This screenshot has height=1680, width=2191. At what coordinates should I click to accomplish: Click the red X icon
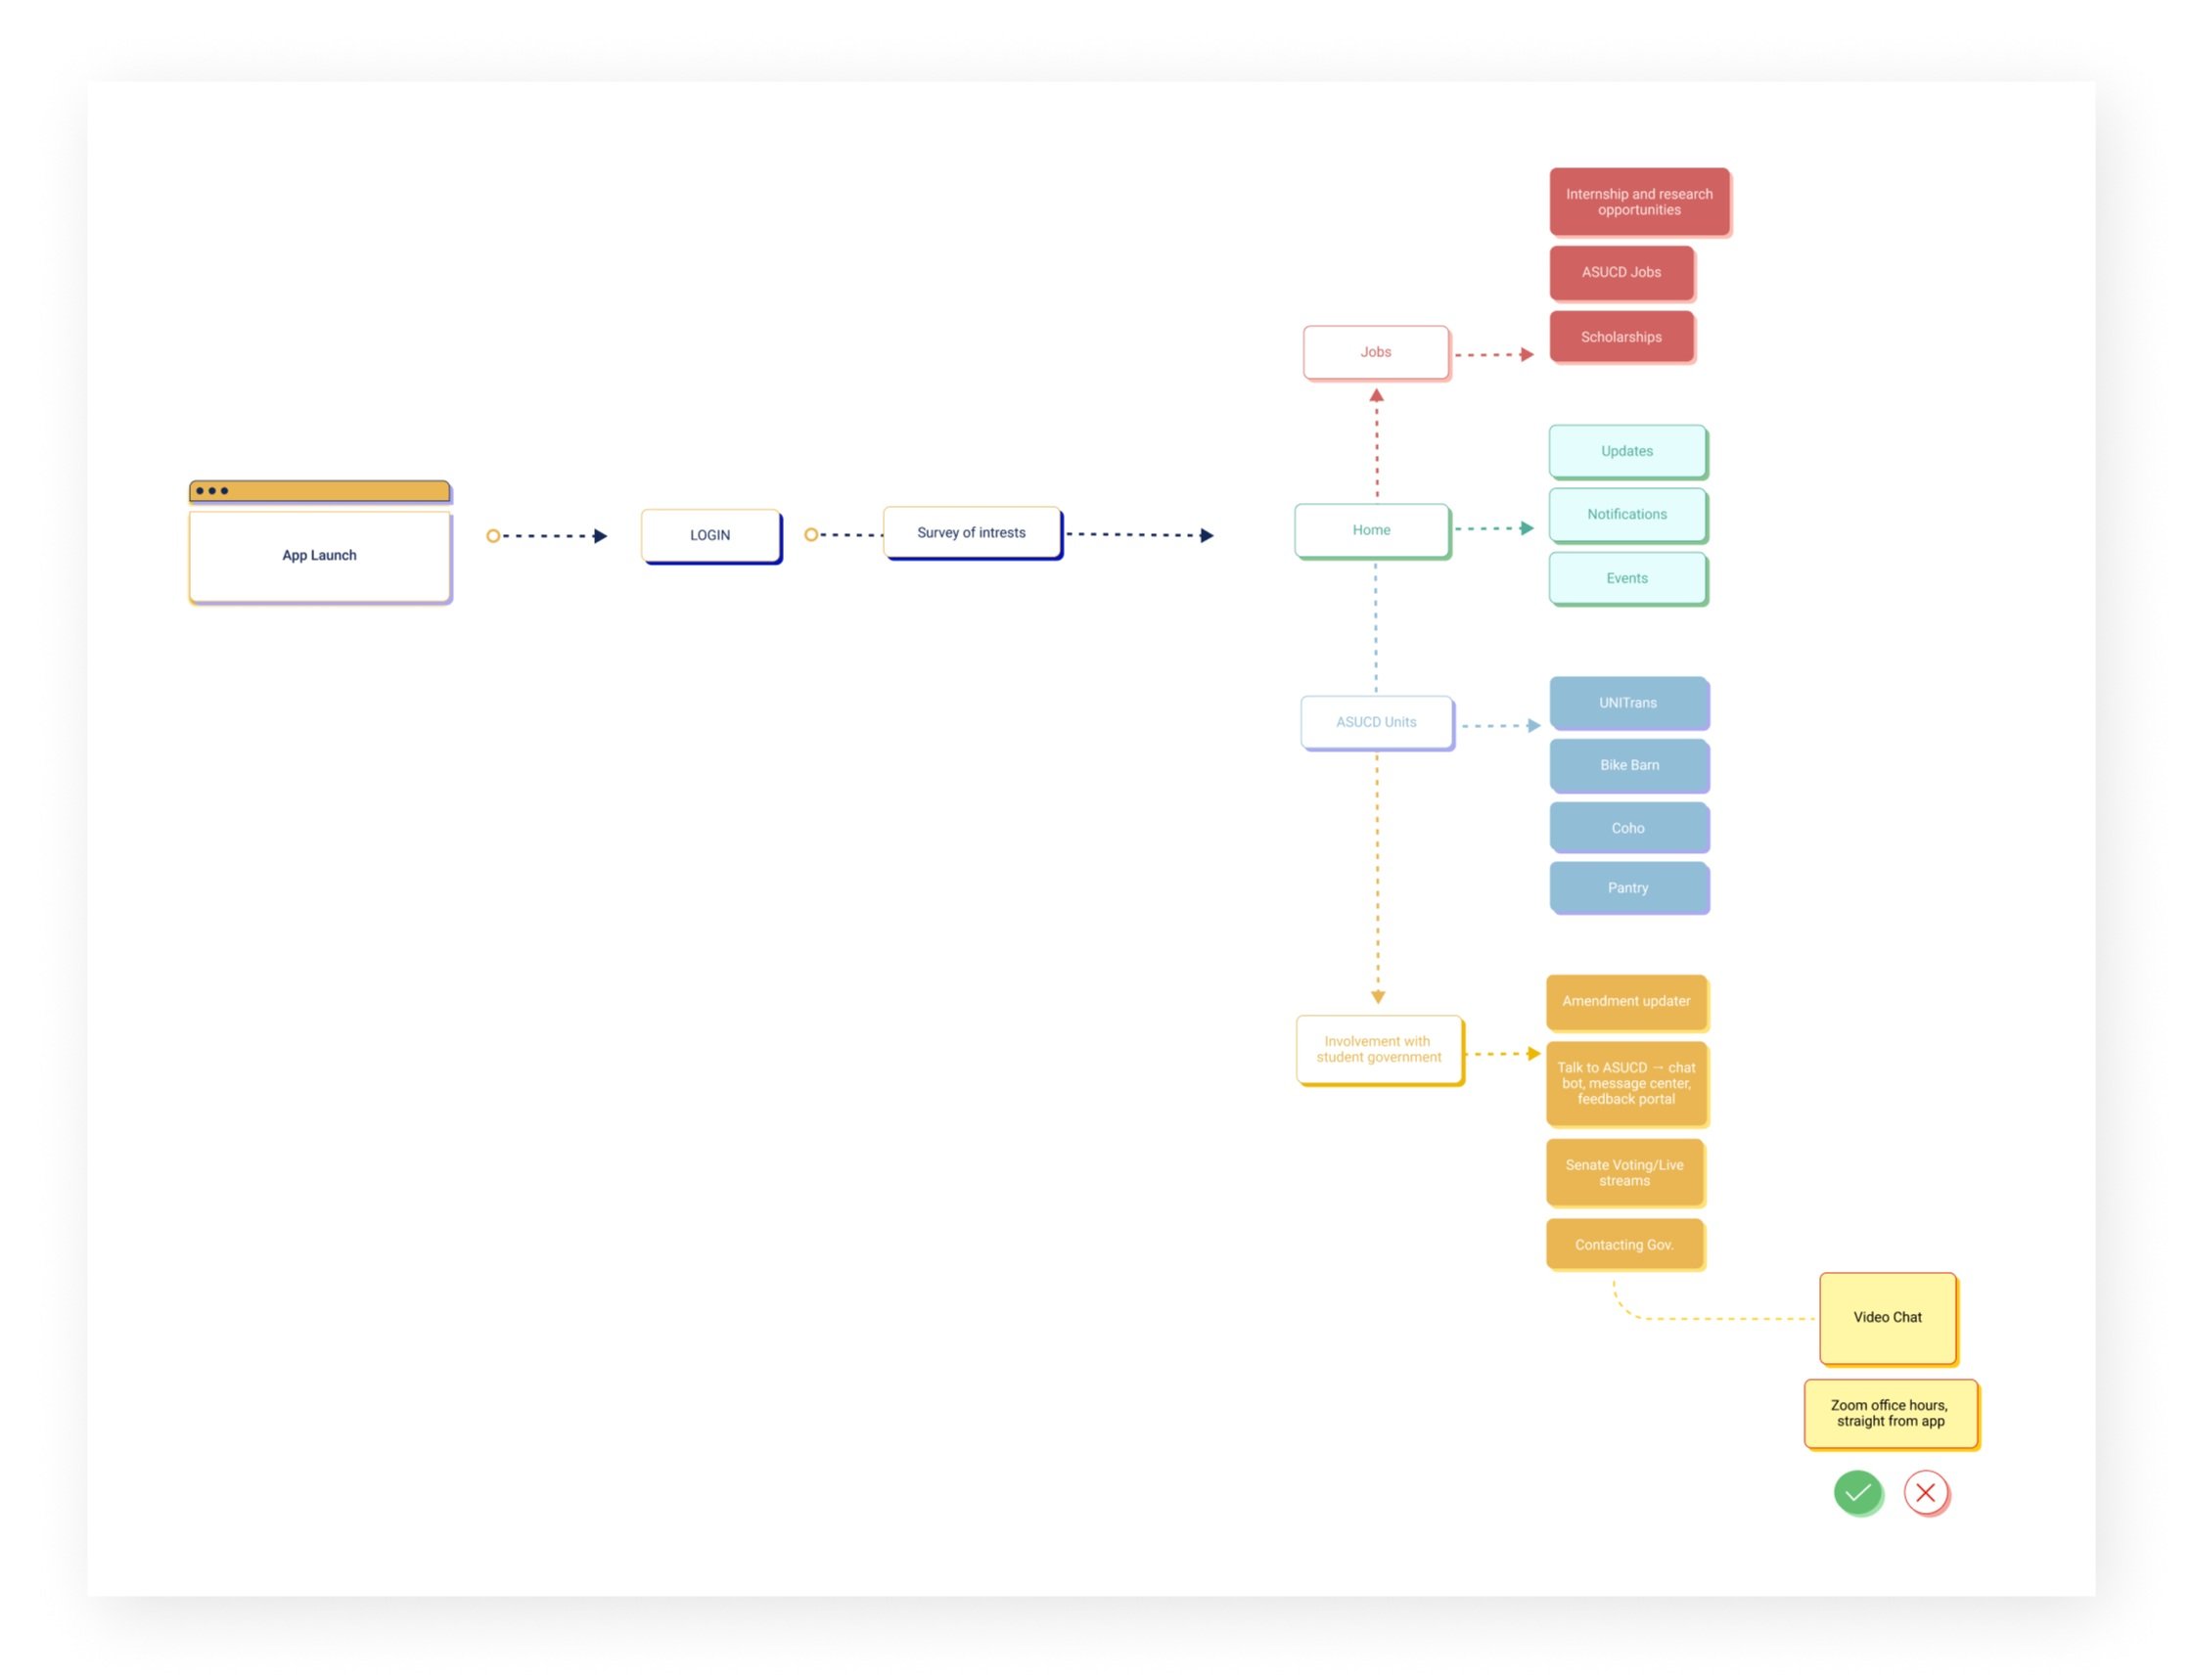click(x=1926, y=1493)
